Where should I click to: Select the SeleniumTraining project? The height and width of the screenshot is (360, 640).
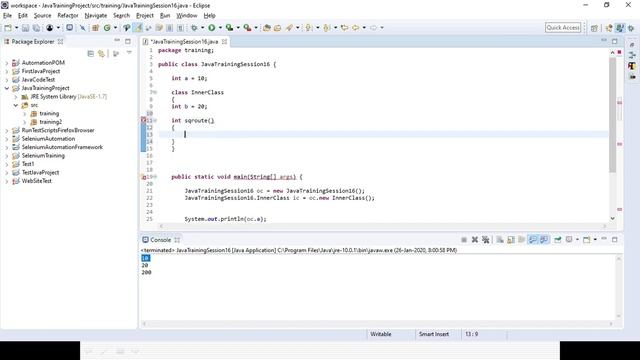(x=43, y=156)
